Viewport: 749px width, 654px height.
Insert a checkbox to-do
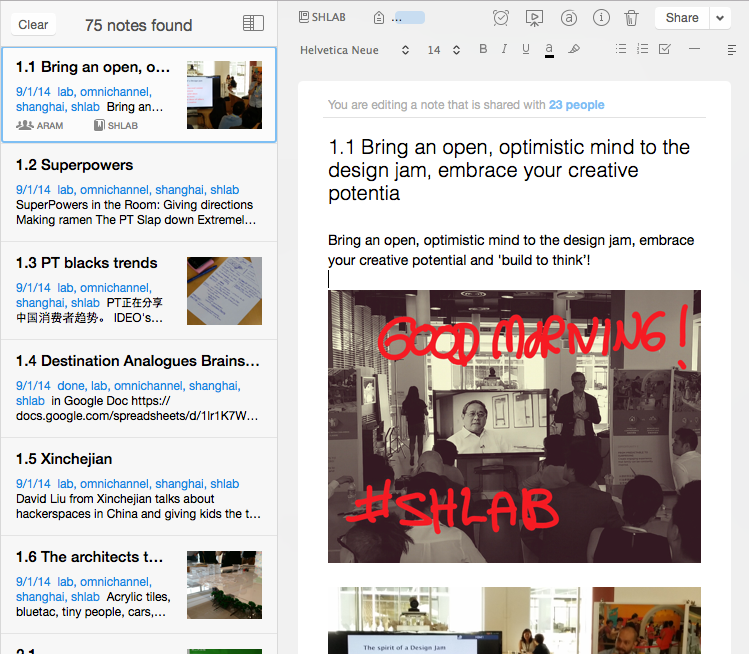click(664, 49)
